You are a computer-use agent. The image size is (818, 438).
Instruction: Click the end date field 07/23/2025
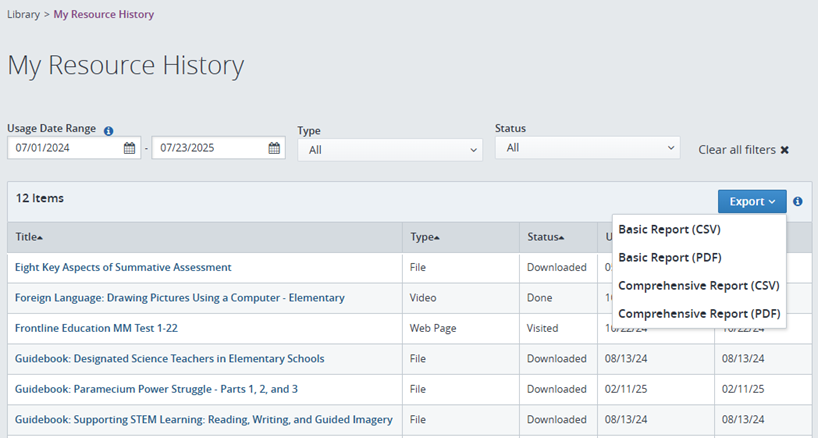pos(219,148)
